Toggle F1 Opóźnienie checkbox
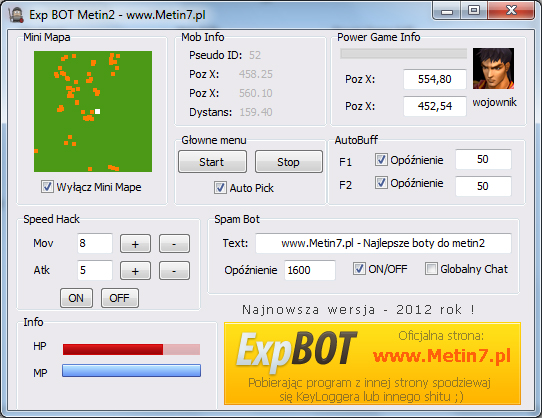The width and height of the screenshot is (542, 418). pyautogui.click(x=381, y=160)
